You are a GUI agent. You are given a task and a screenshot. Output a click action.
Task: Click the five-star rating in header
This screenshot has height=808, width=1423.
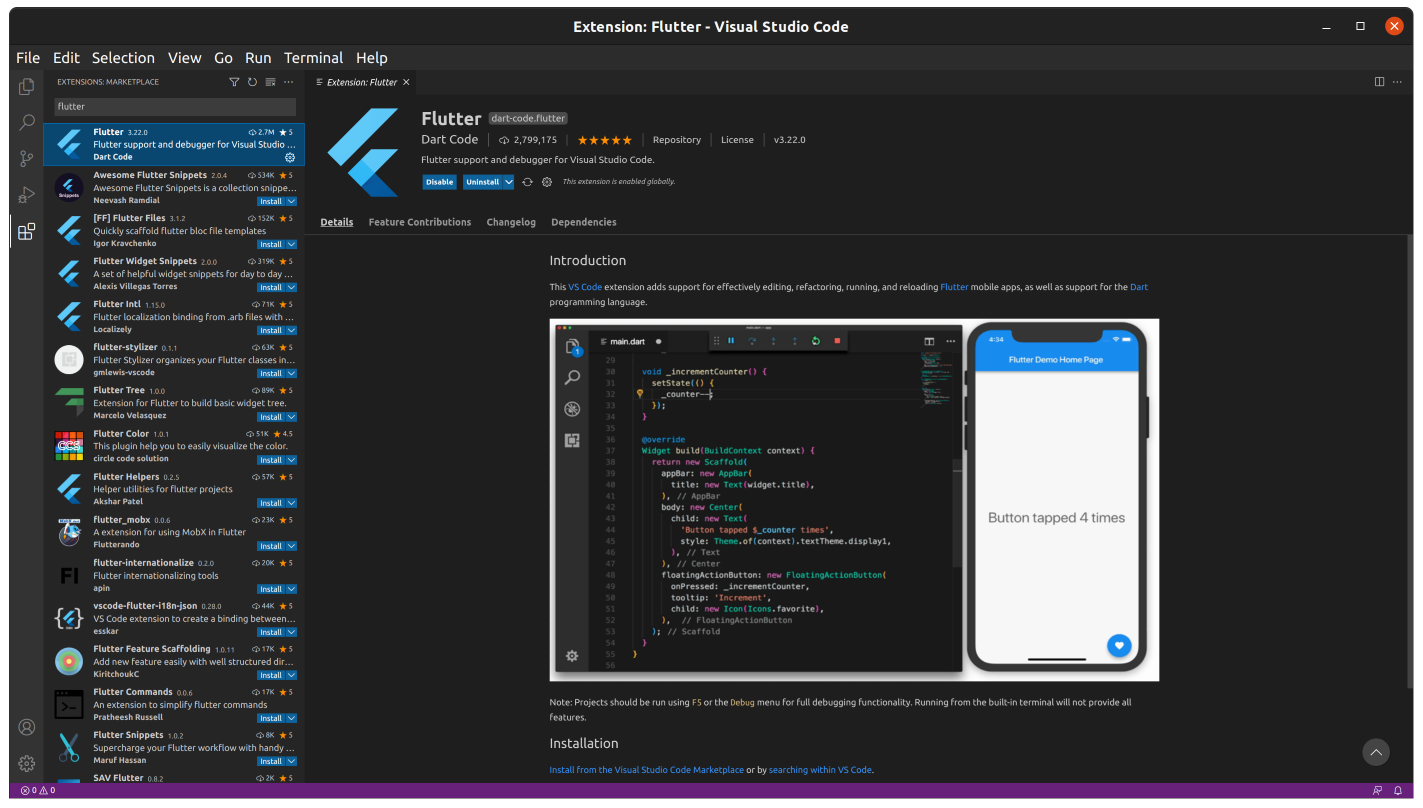pyautogui.click(x=604, y=140)
